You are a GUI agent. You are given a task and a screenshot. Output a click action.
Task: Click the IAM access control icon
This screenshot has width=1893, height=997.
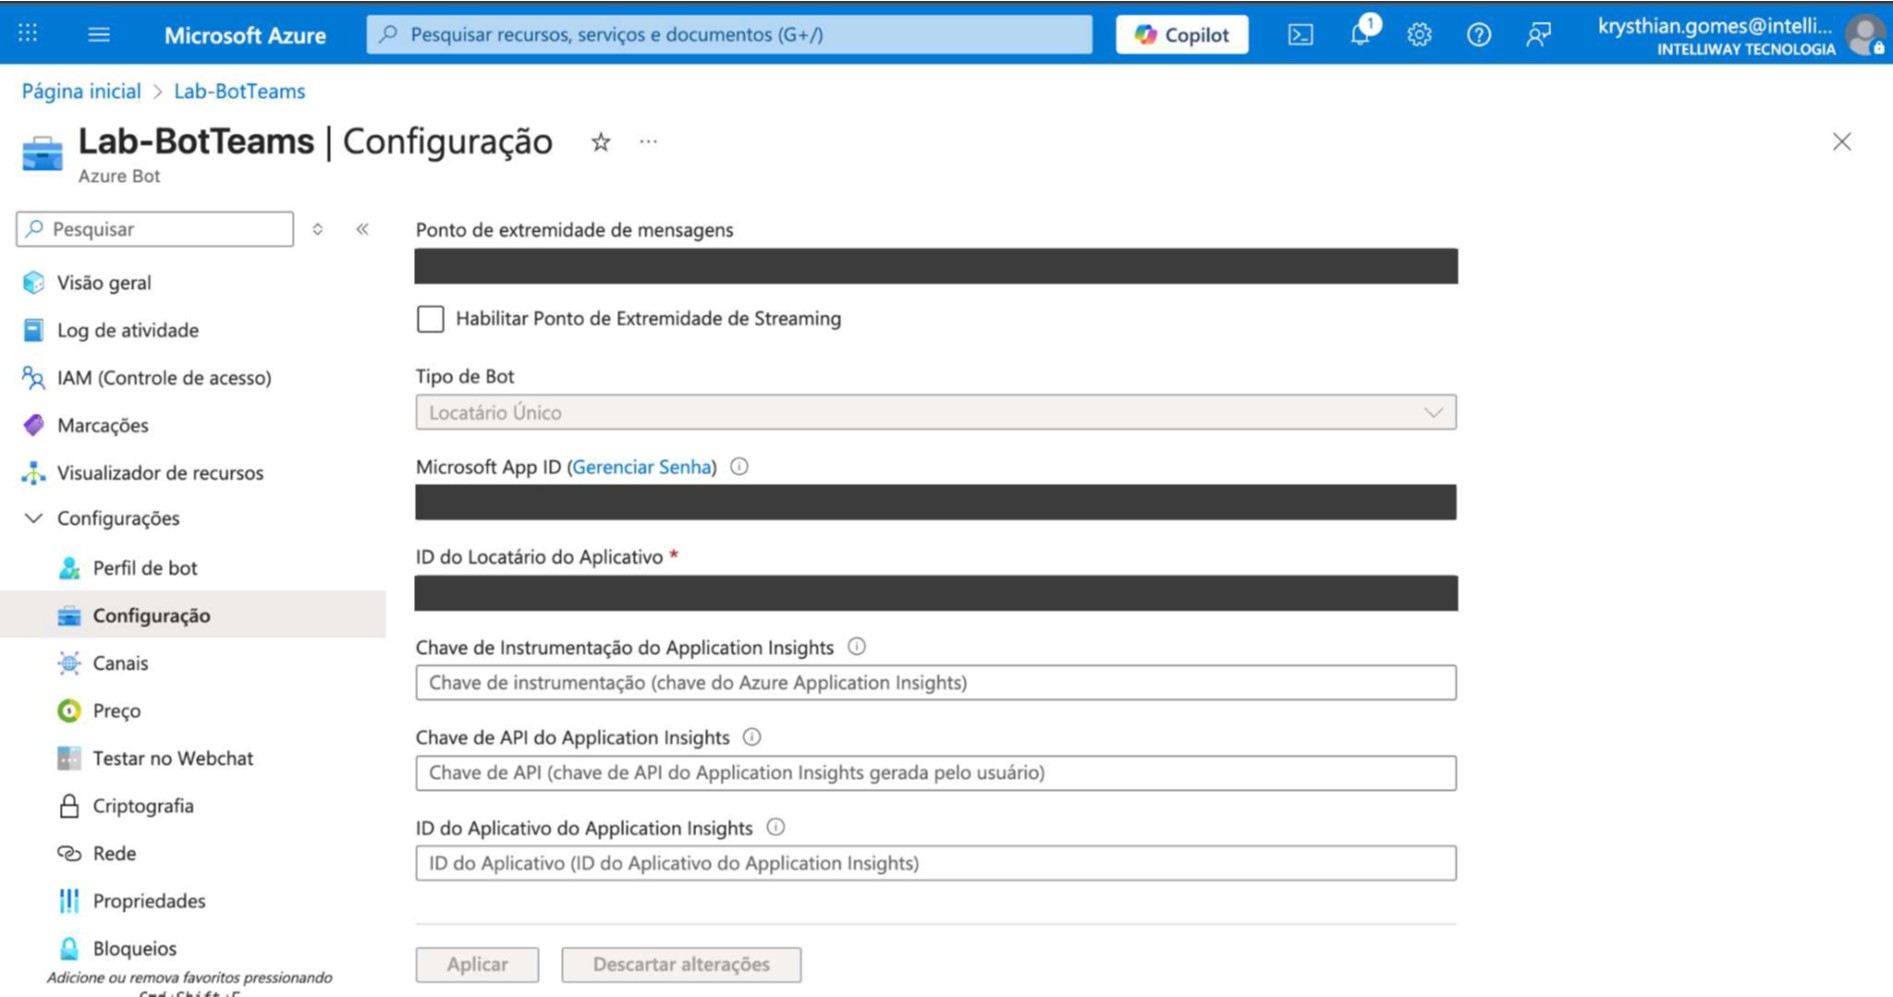tap(33, 377)
